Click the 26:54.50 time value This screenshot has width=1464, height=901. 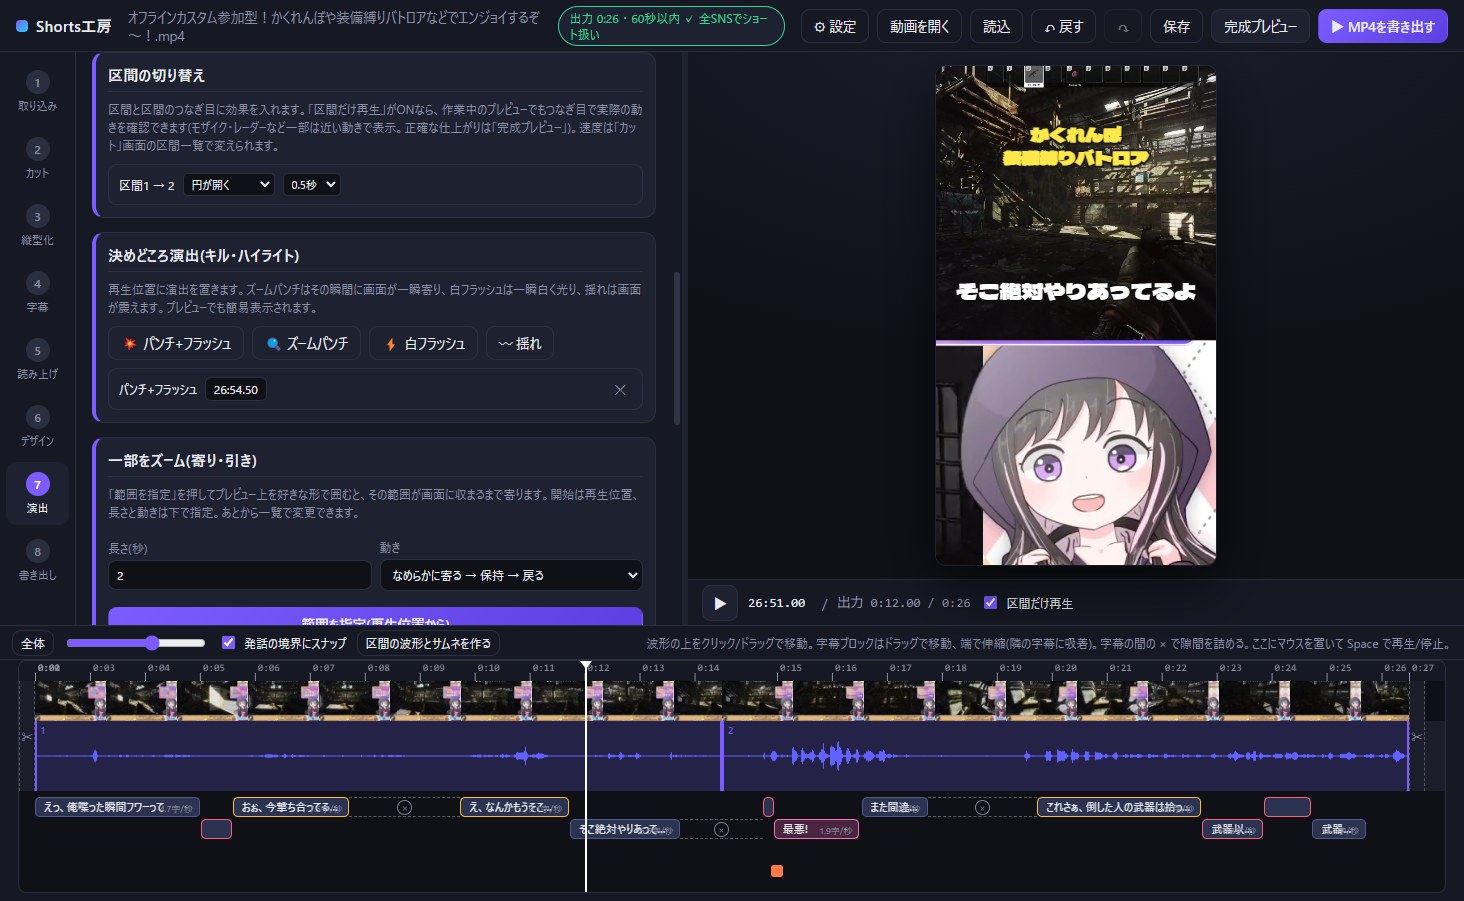(236, 390)
